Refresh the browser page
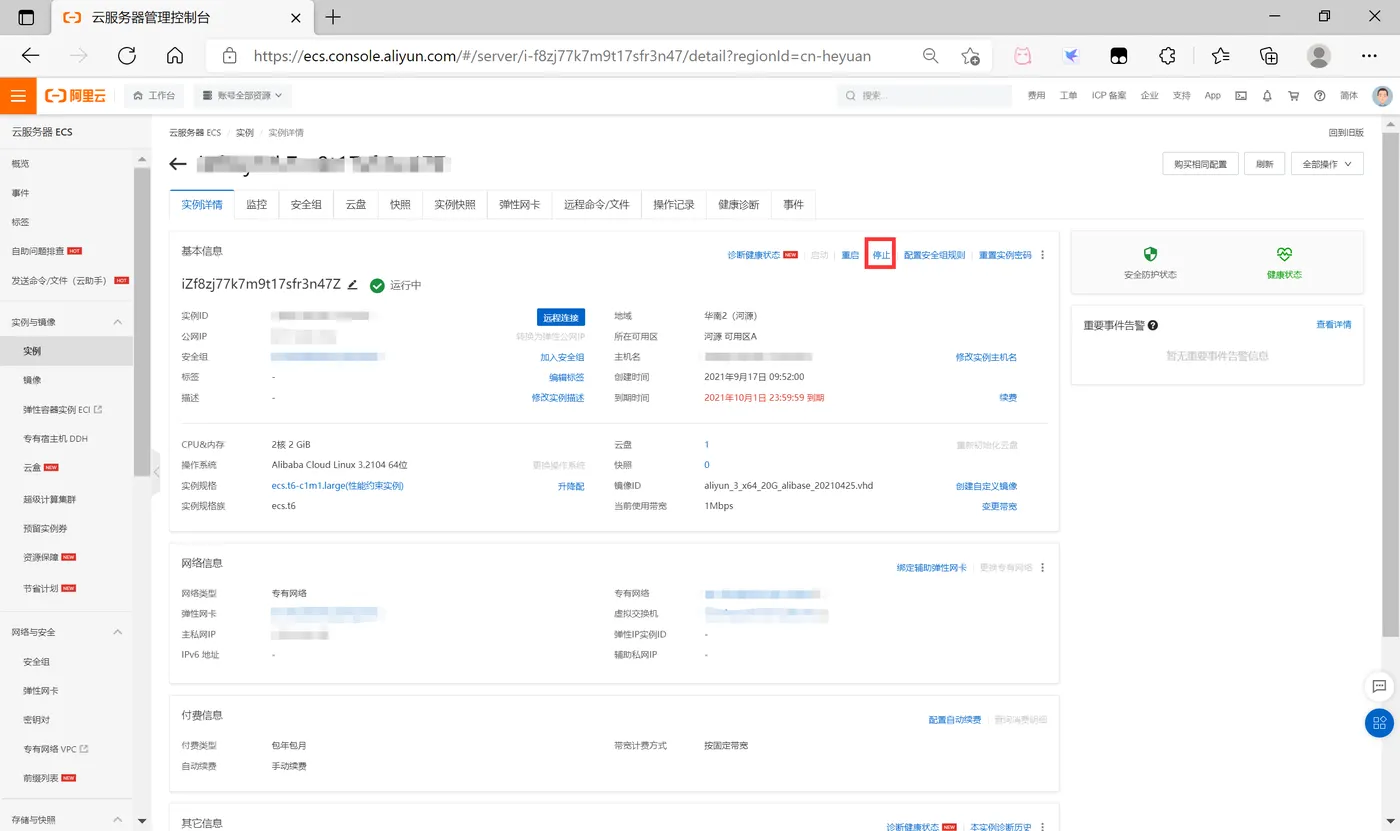Image resolution: width=1400 pixels, height=831 pixels. pyautogui.click(x=126, y=56)
